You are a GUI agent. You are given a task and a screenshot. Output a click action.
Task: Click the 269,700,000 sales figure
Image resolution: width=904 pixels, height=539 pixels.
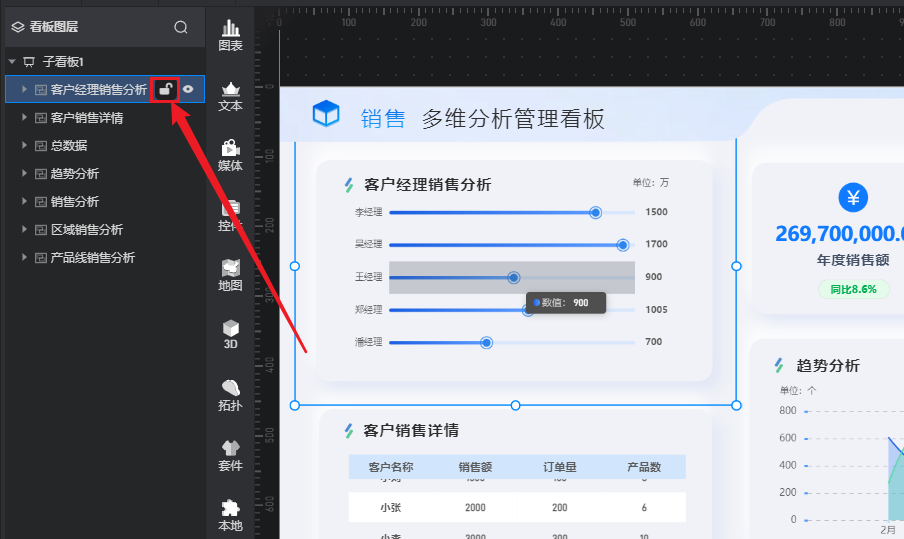839,233
